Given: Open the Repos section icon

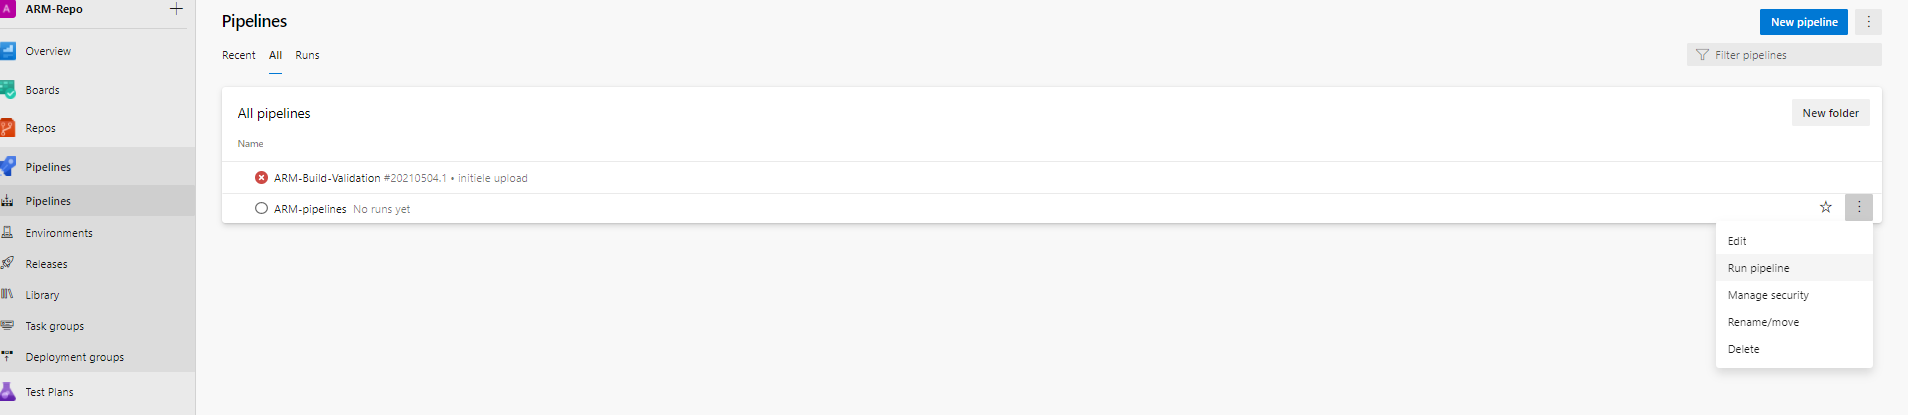Looking at the screenshot, I should tap(8, 128).
